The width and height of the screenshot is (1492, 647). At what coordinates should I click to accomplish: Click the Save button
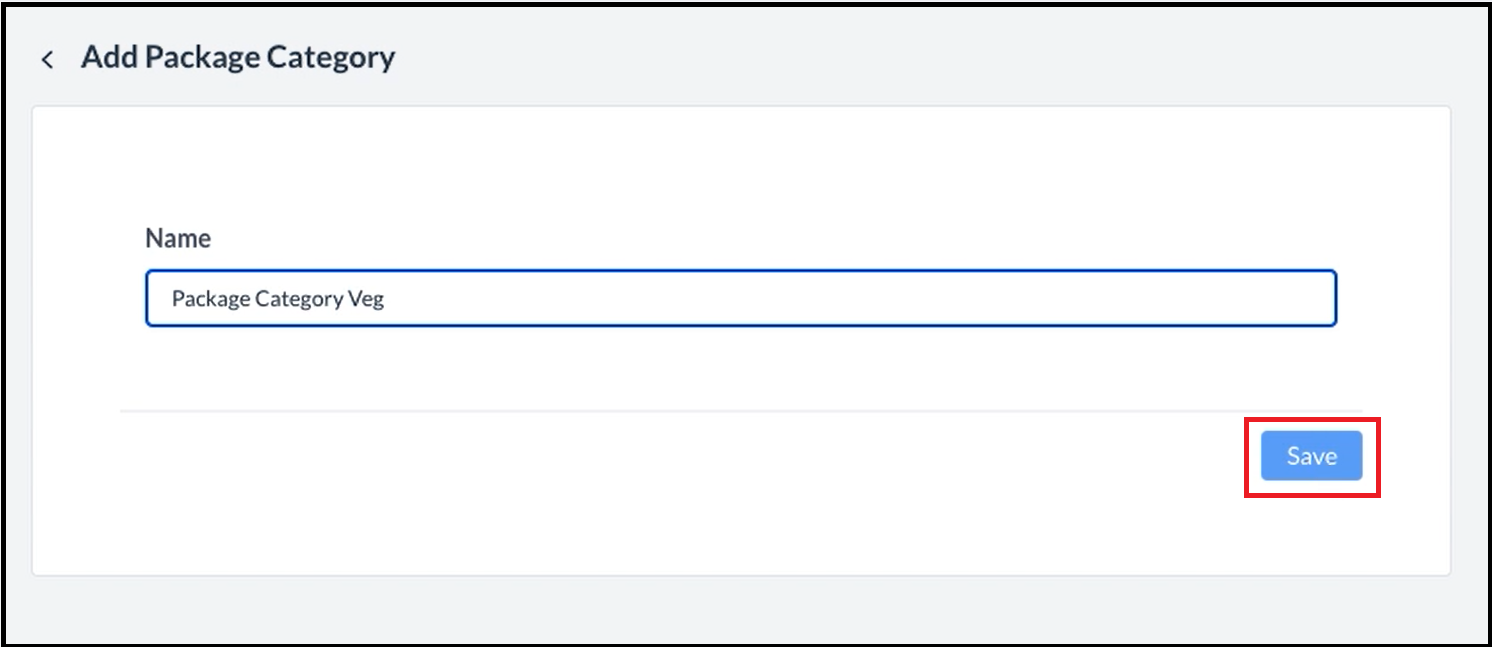click(x=1311, y=456)
